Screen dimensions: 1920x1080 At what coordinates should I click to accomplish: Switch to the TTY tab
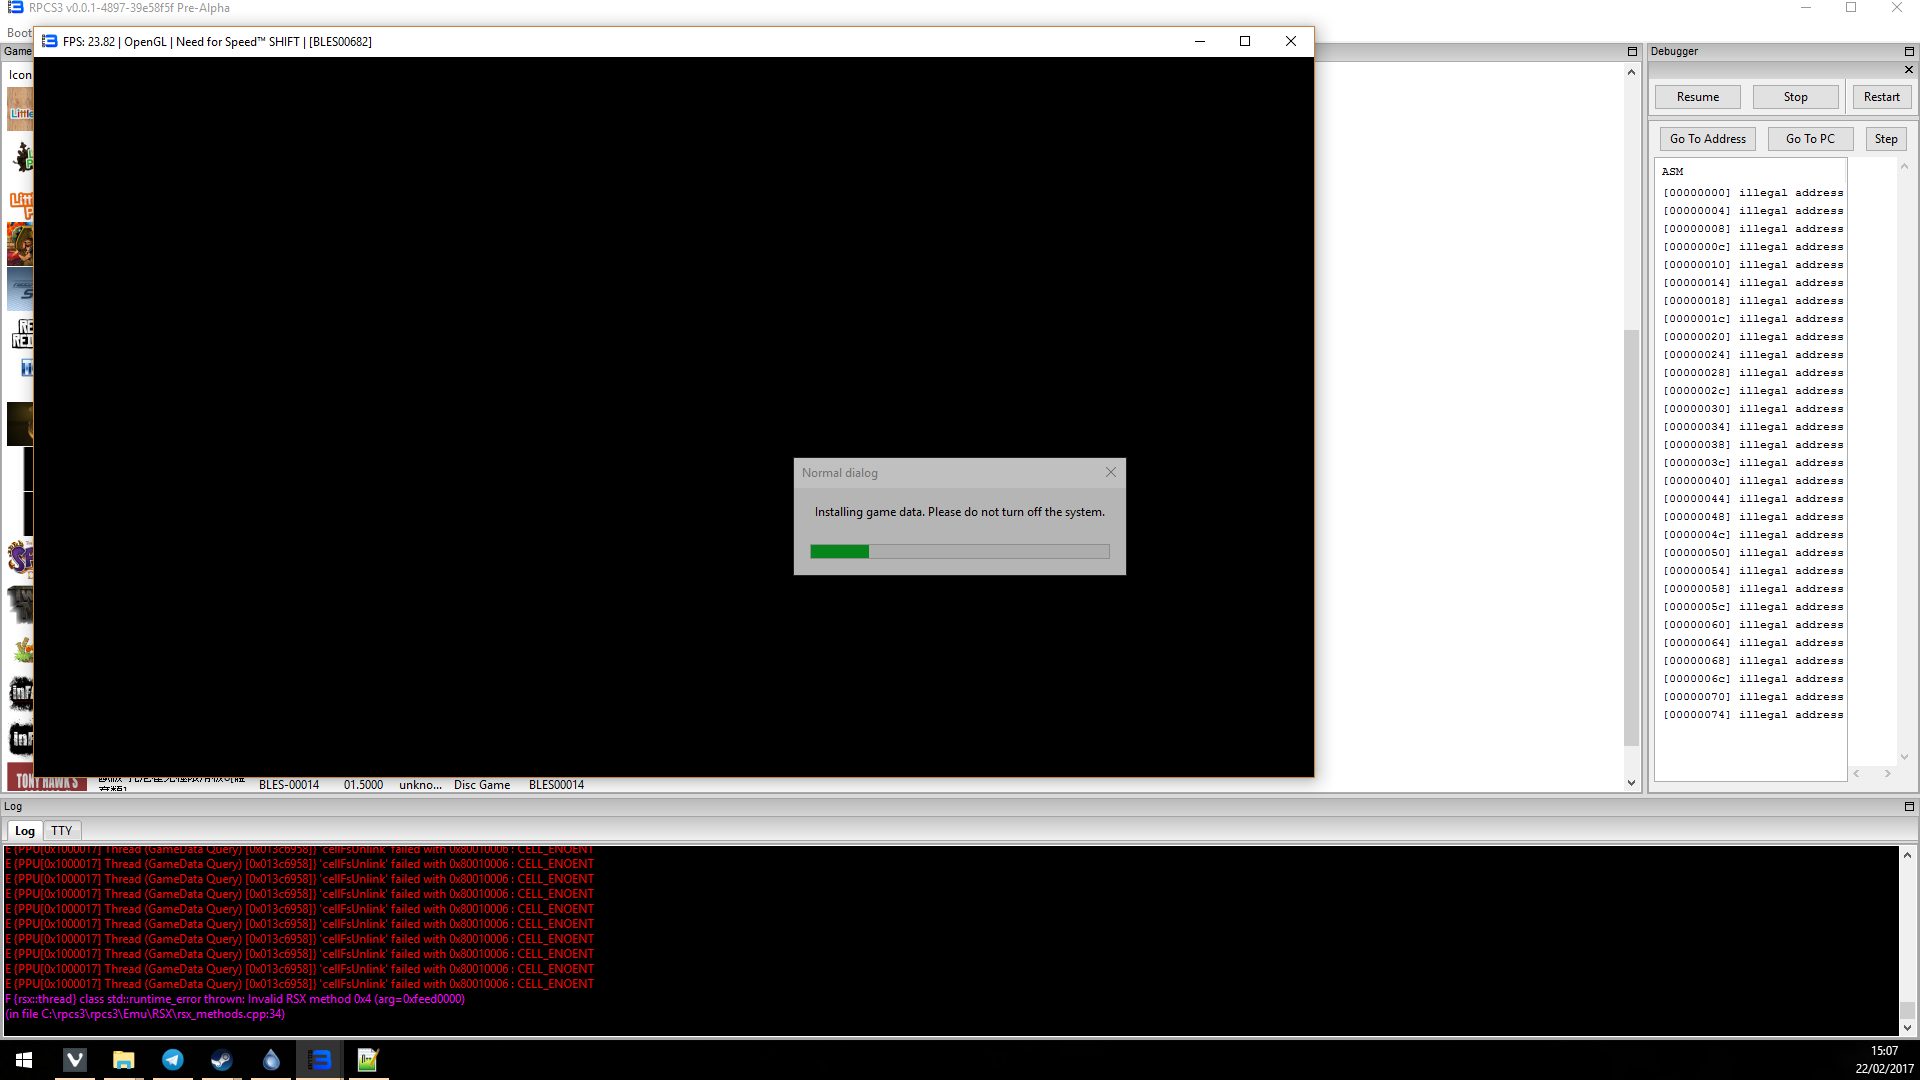click(62, 830)
